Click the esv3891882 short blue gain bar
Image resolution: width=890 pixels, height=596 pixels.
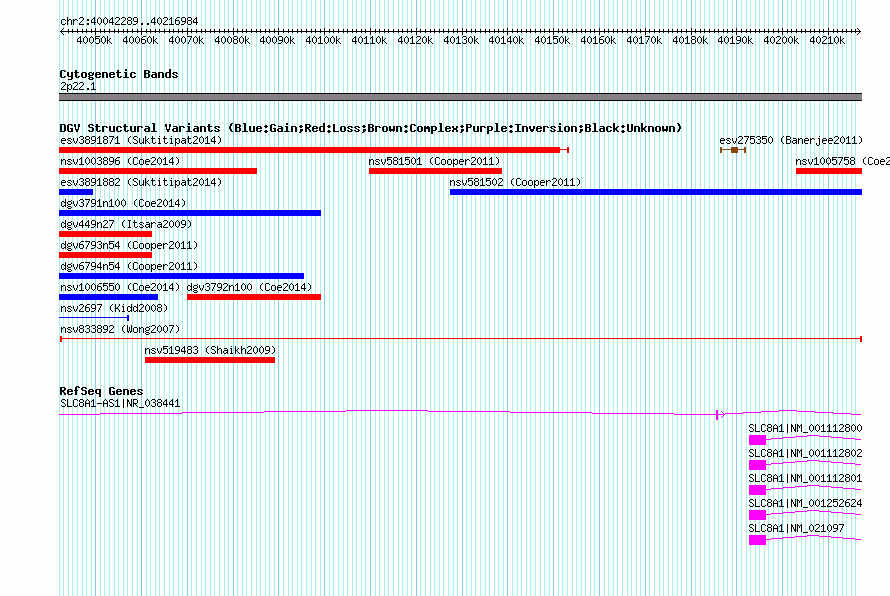tap(76, 192)
